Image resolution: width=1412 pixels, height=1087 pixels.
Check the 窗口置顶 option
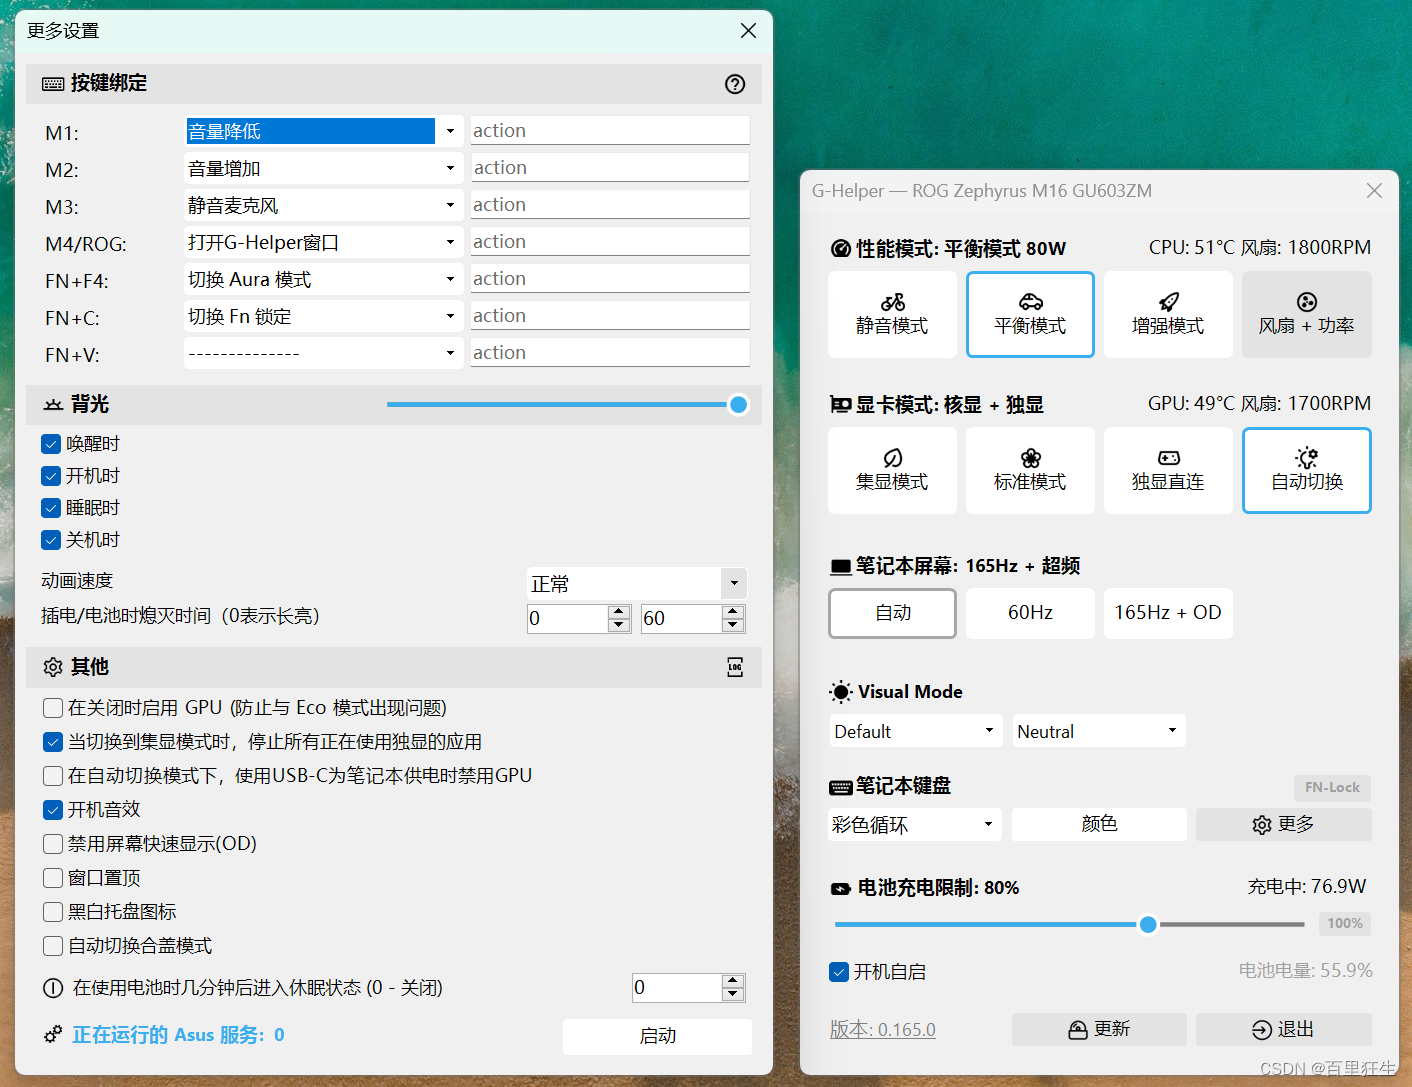[53, 878]
